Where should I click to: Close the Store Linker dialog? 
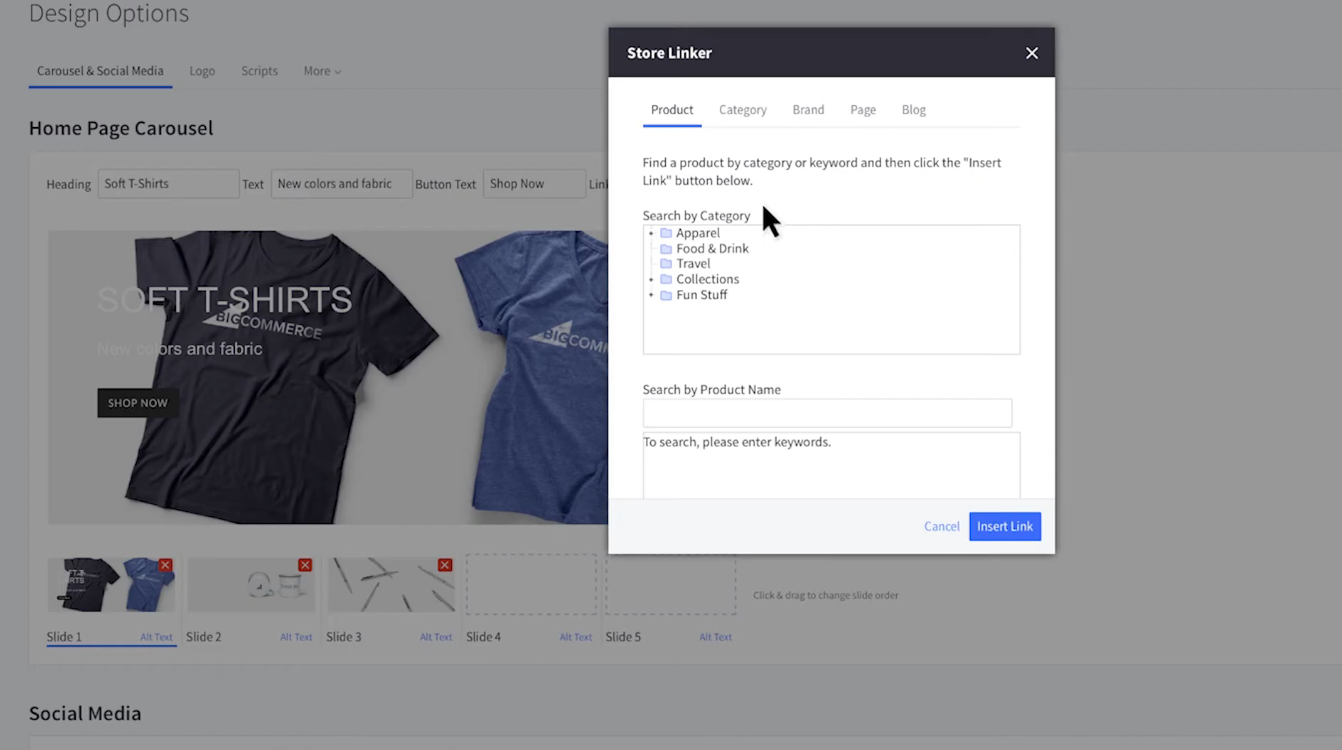(x=1031, y=53)
